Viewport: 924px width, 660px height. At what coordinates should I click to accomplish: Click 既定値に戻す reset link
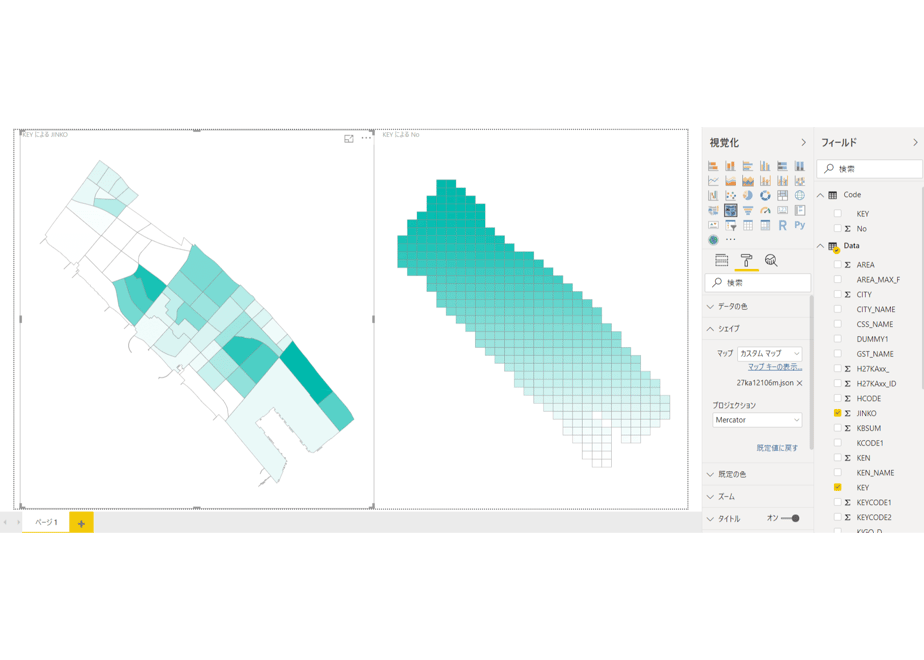point(777,448)
